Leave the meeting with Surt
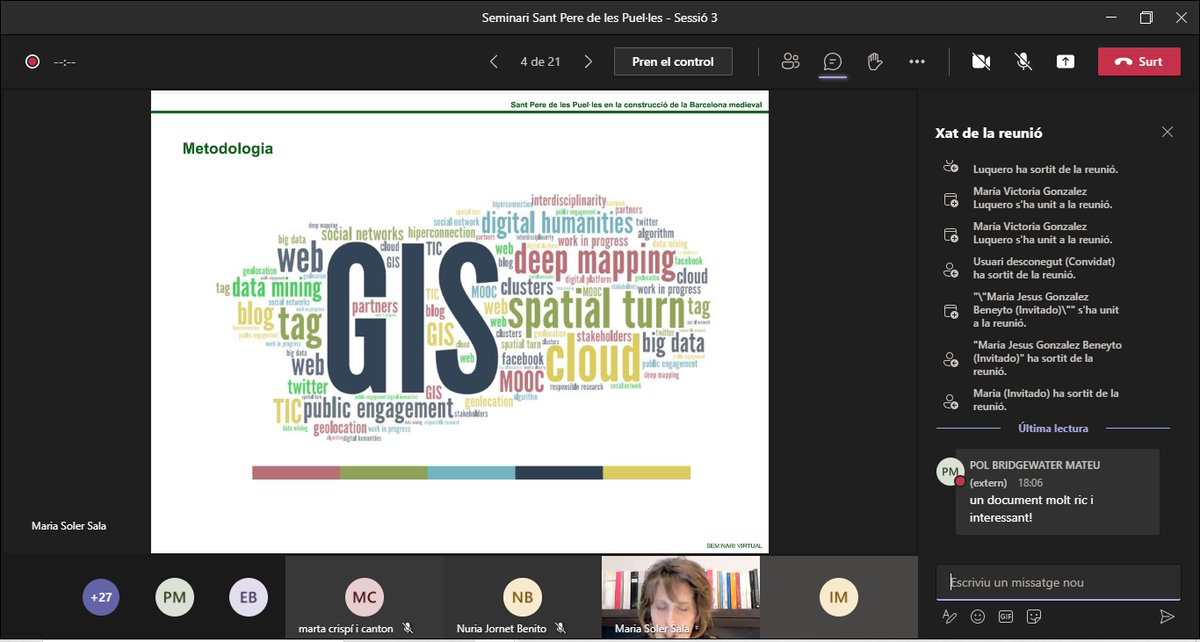The width and height of the screenshot is (1200, 642). click(1139, 61)
